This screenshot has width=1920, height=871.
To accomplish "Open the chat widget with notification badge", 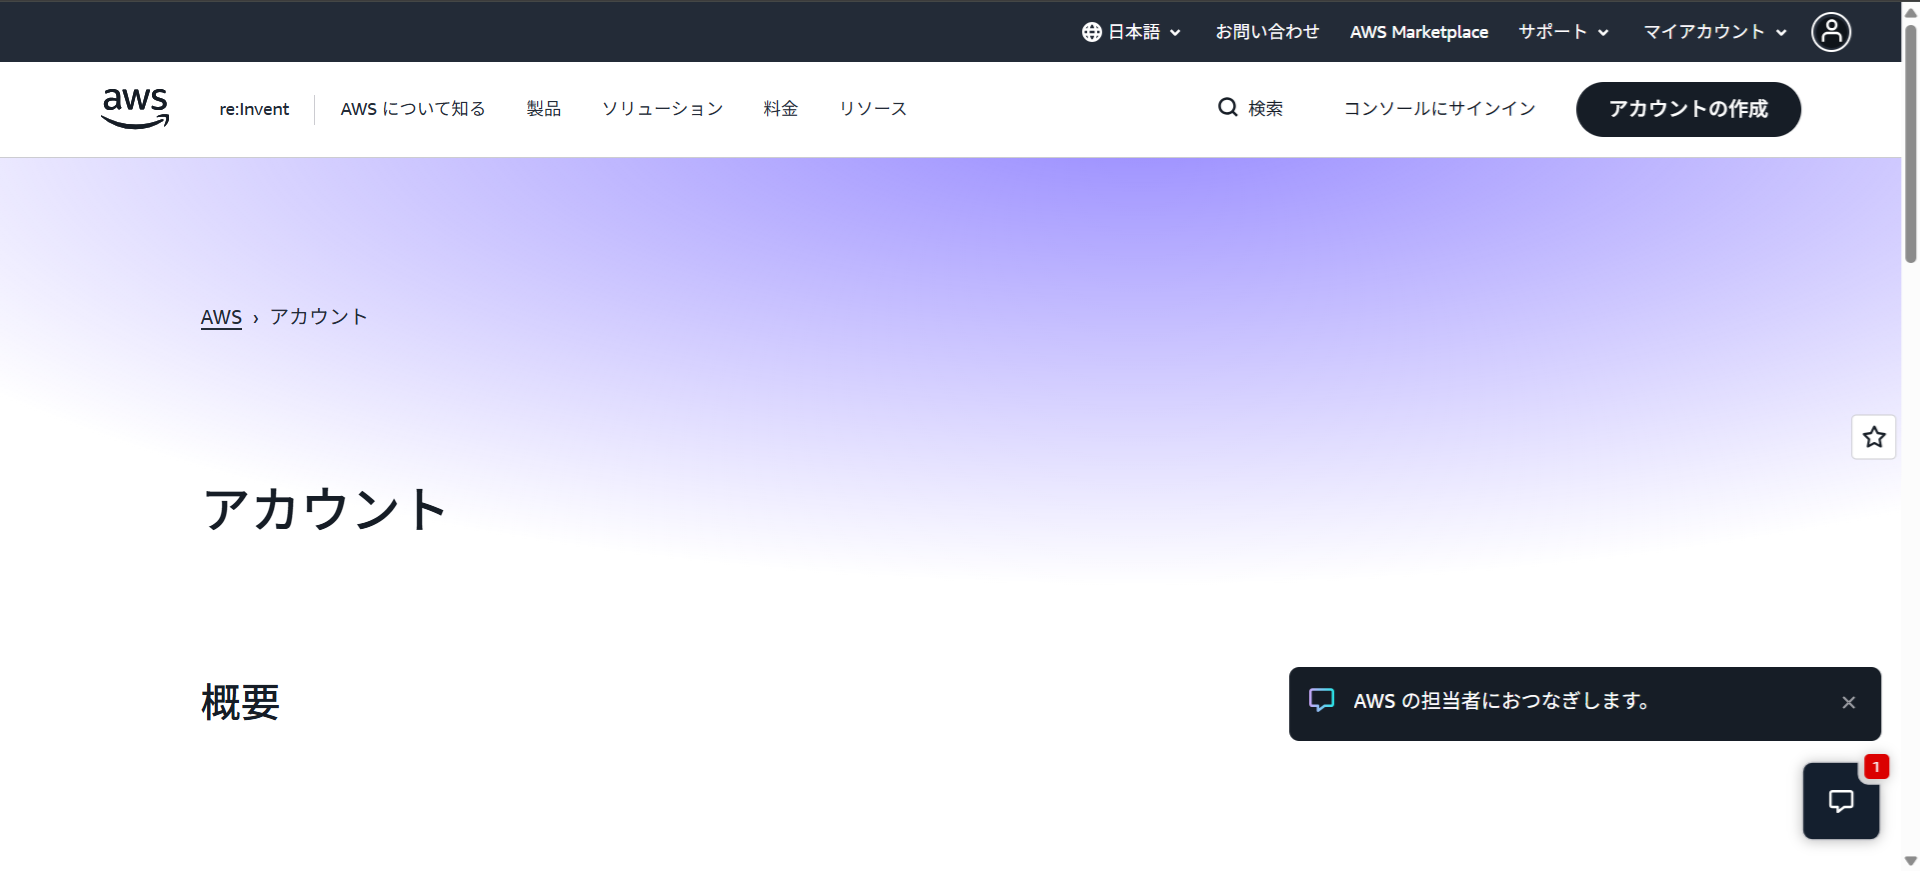I will [x=1840, y=801].
